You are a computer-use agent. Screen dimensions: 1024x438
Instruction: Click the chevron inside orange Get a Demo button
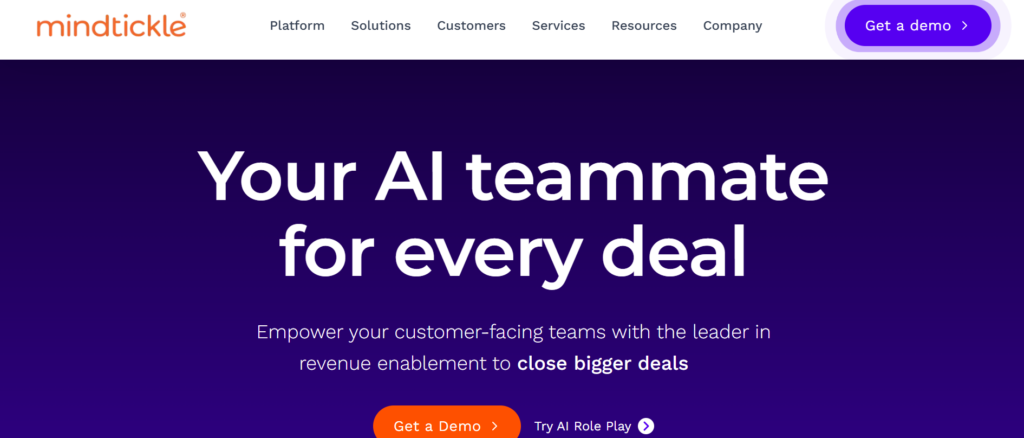[x=494, y=426]
